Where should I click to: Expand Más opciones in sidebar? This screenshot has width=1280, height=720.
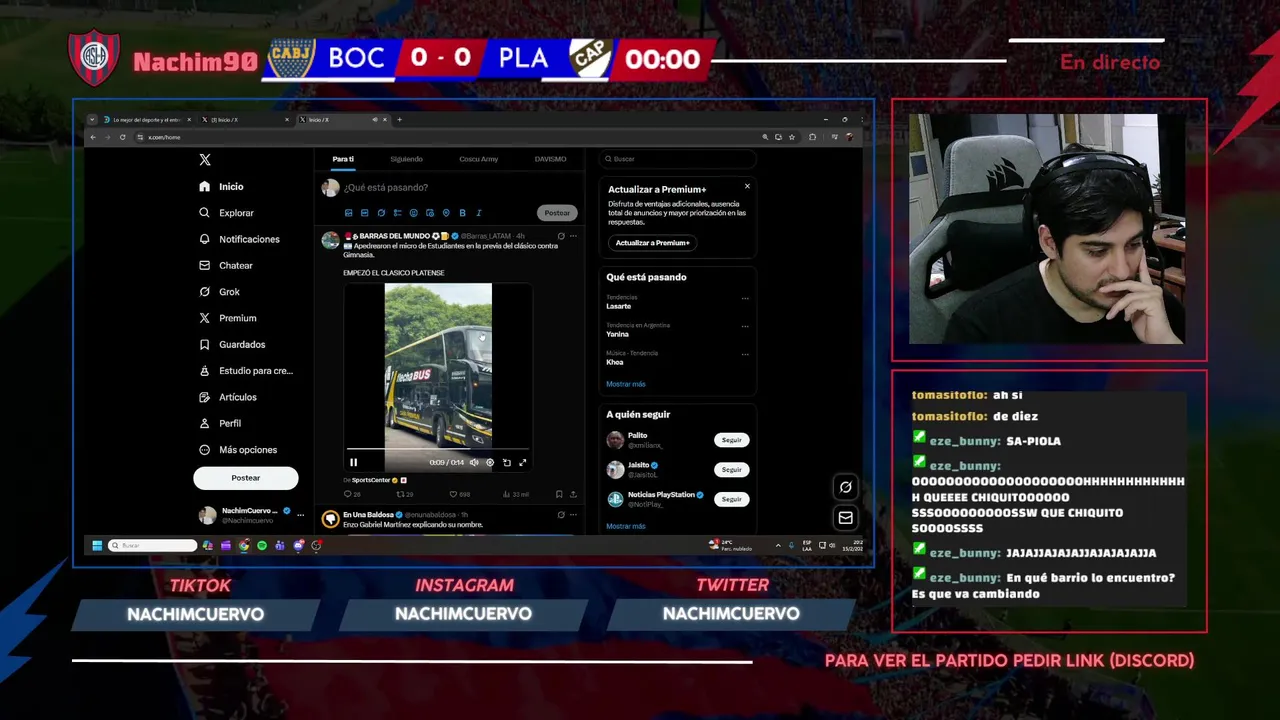tap(238, 450)
